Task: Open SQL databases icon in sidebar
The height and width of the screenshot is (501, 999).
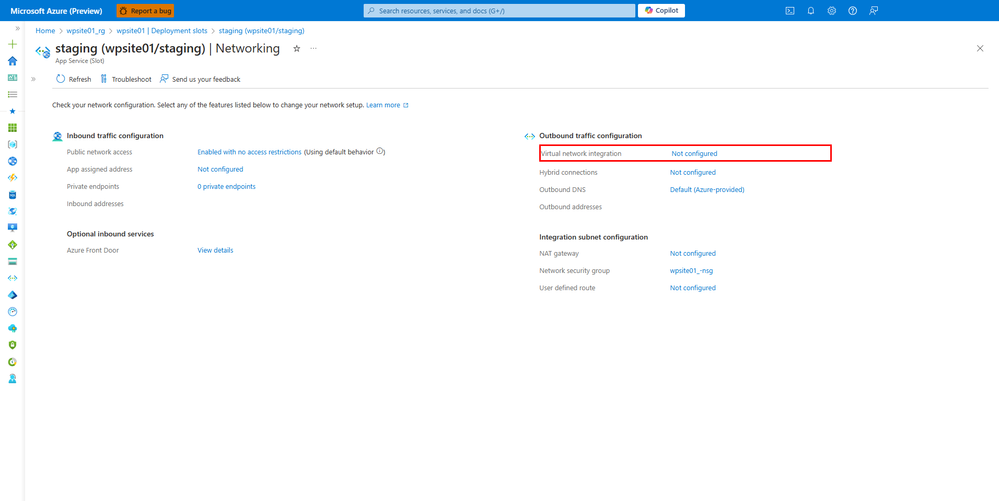Action: (12, 195)
